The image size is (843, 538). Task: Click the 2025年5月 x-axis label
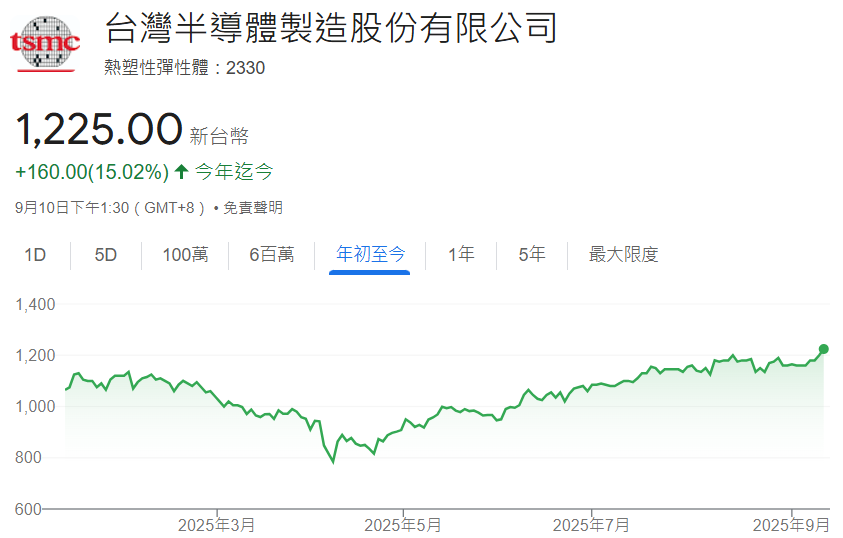[x=403, y=525]
